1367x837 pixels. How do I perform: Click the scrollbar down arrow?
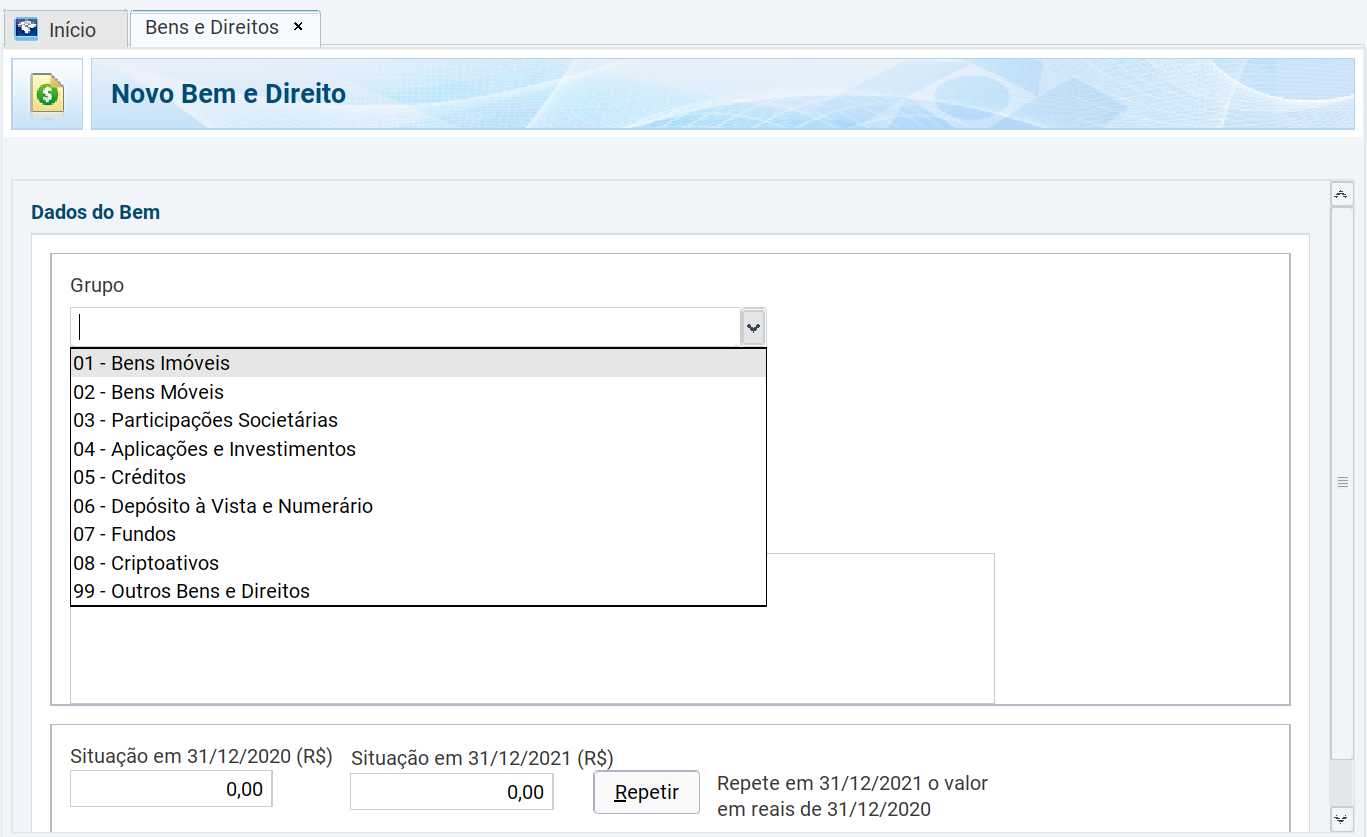(1342, 818)
